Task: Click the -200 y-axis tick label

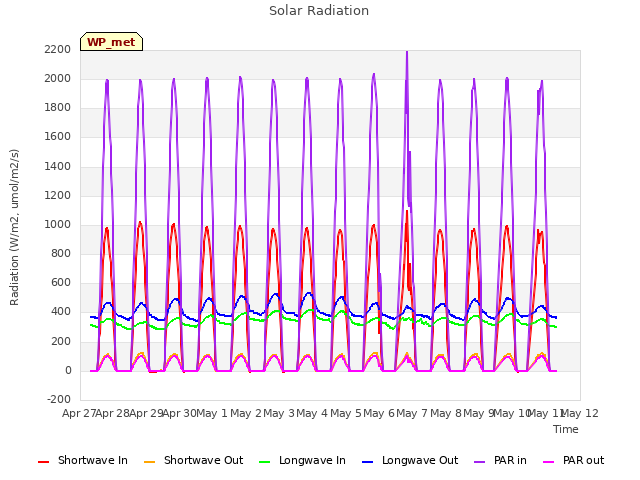Action: [59, 400]
